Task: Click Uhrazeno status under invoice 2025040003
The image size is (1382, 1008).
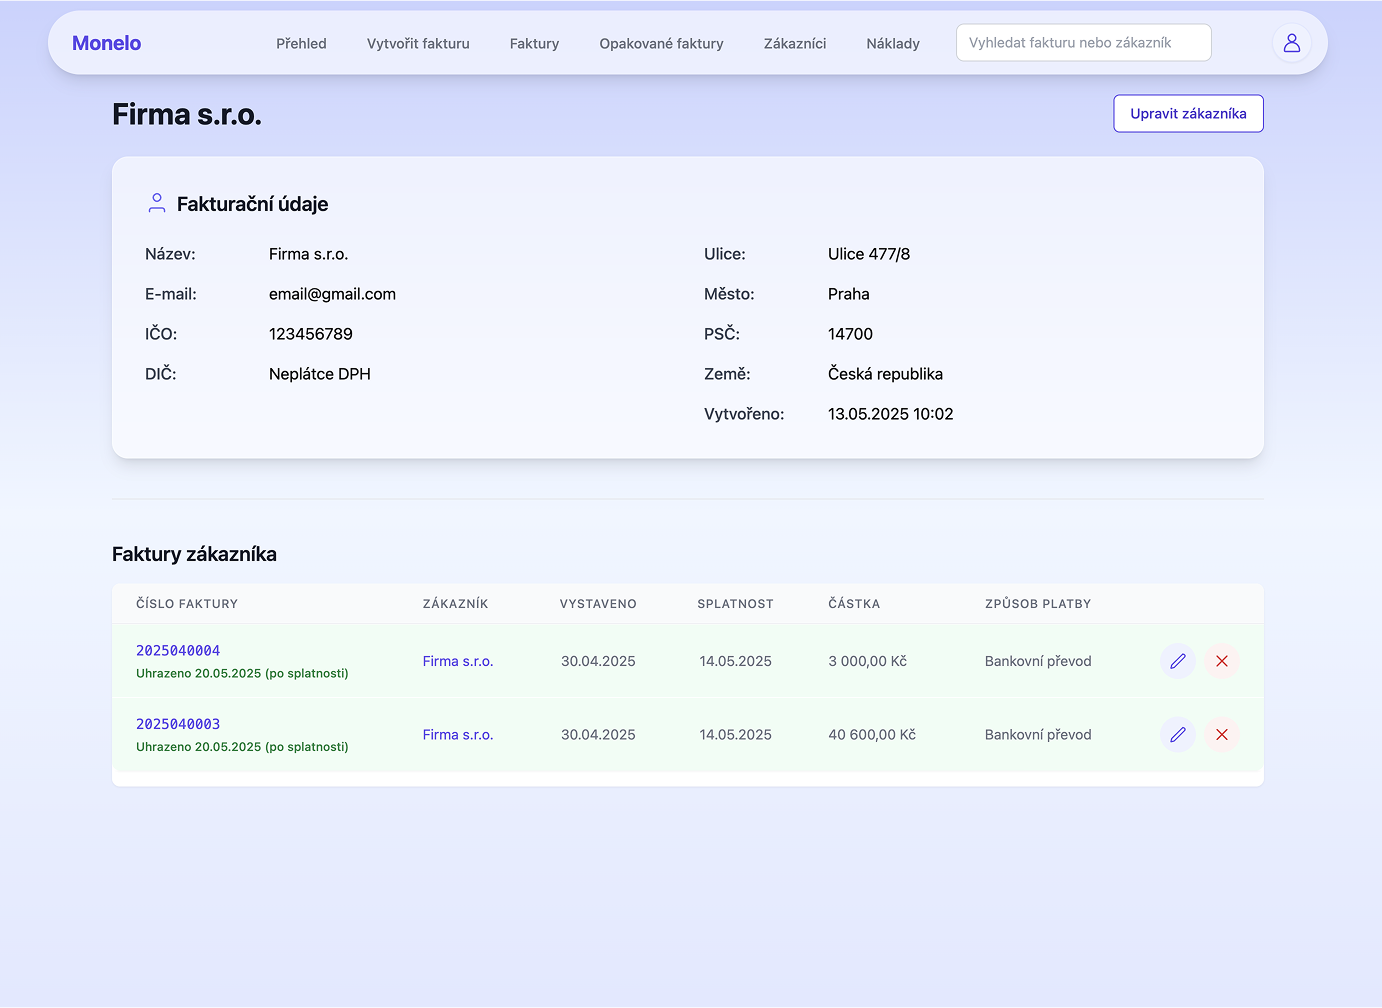Action: tap(242, 747)
